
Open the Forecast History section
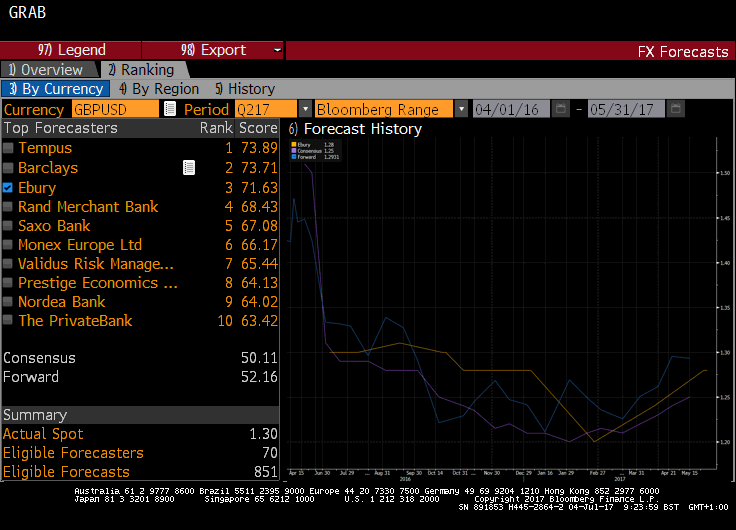pos(355,129)
